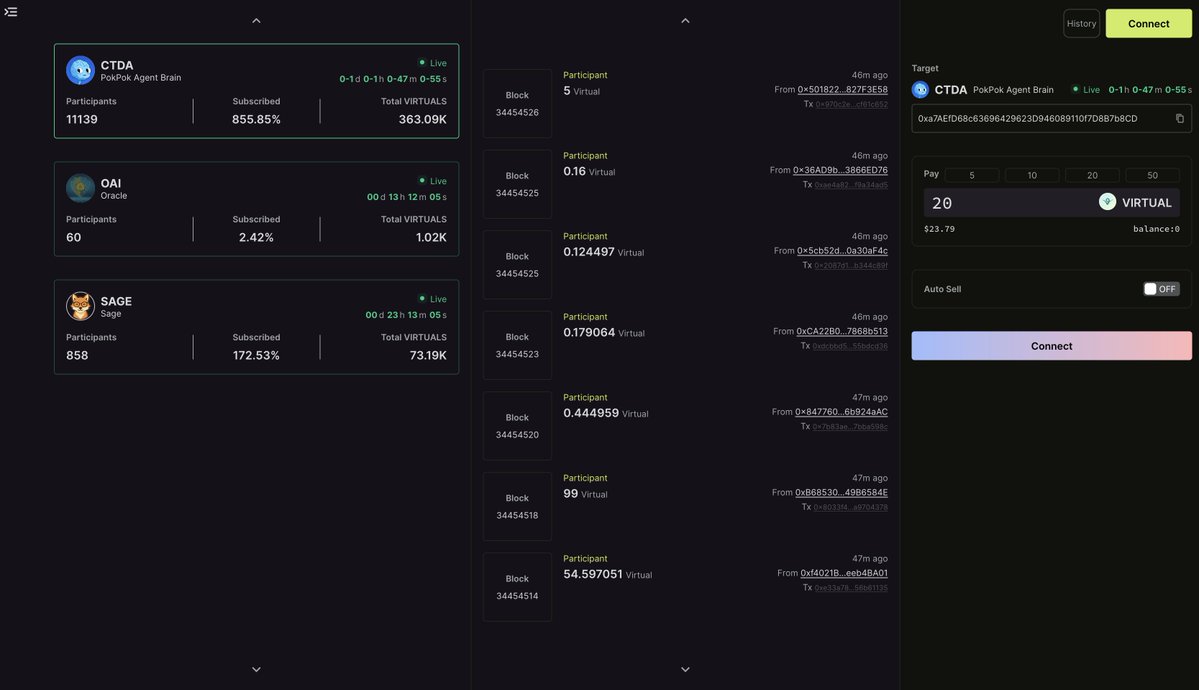
Task: Select the CTDA project card
Action: [256, 91]
